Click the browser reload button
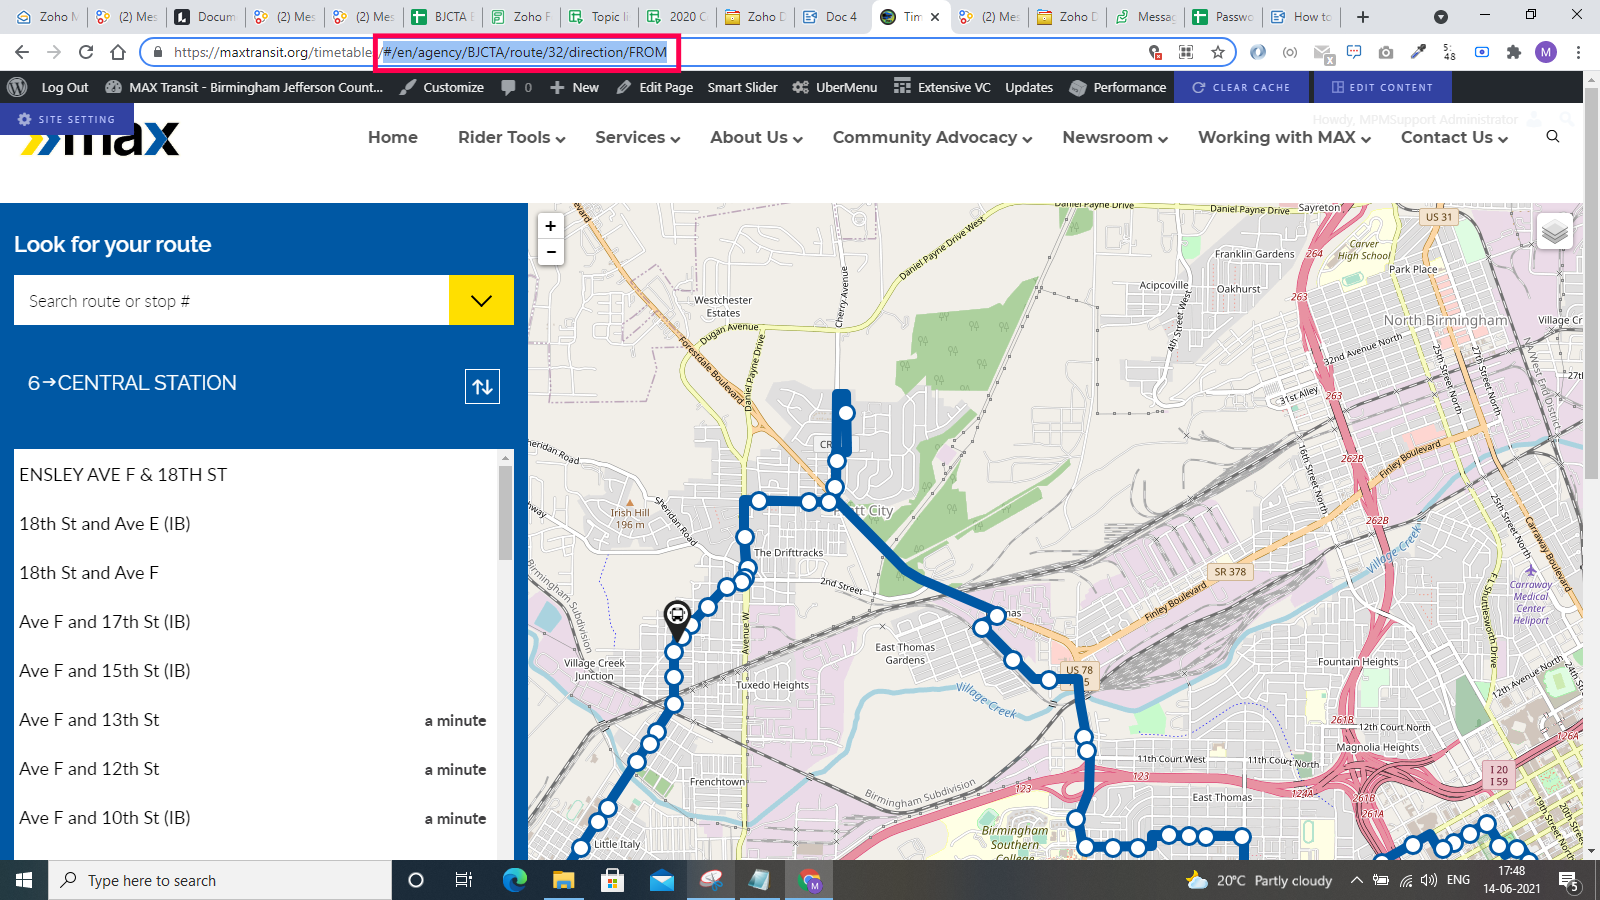 pos(86,52)
